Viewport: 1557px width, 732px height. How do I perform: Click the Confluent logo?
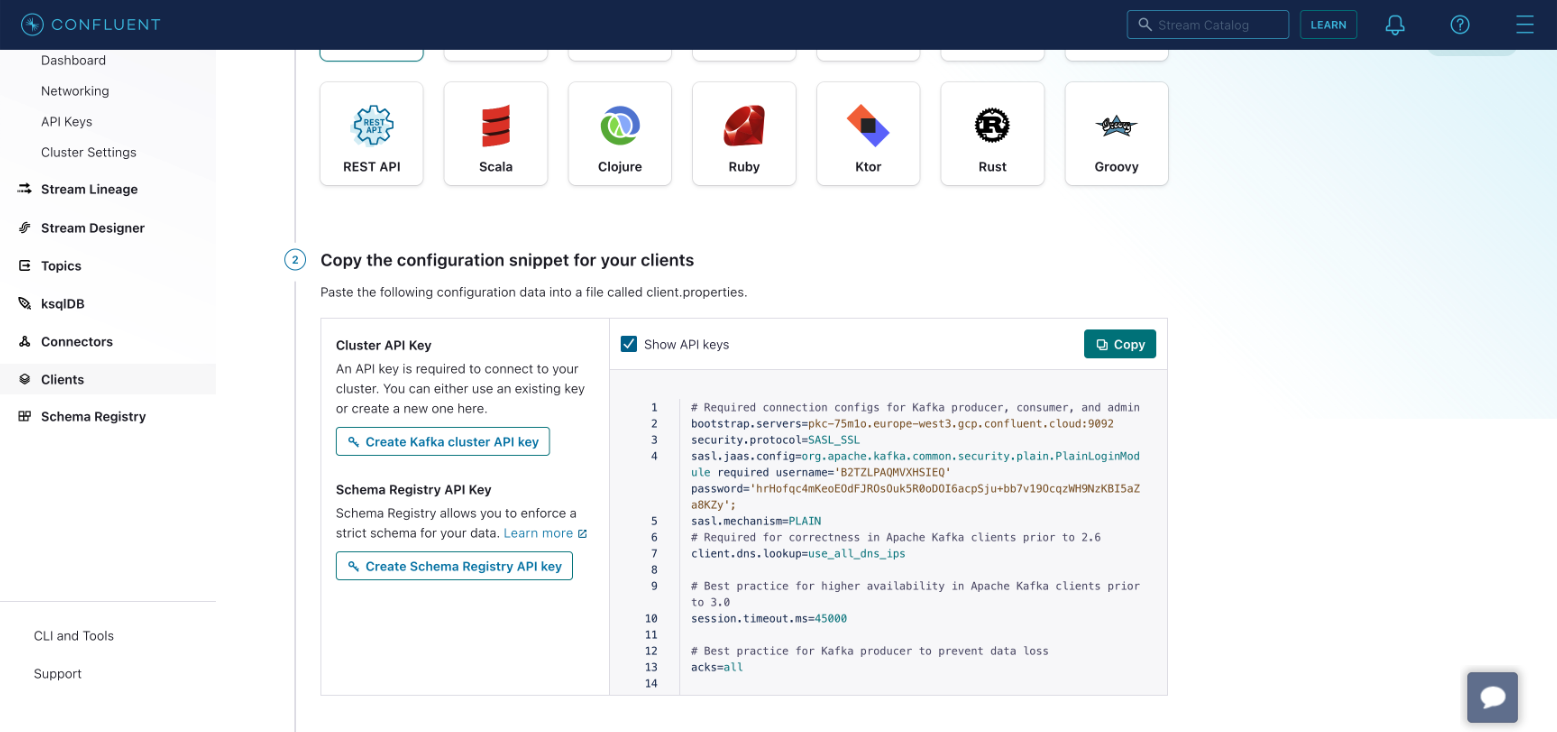tap(90, 25)
